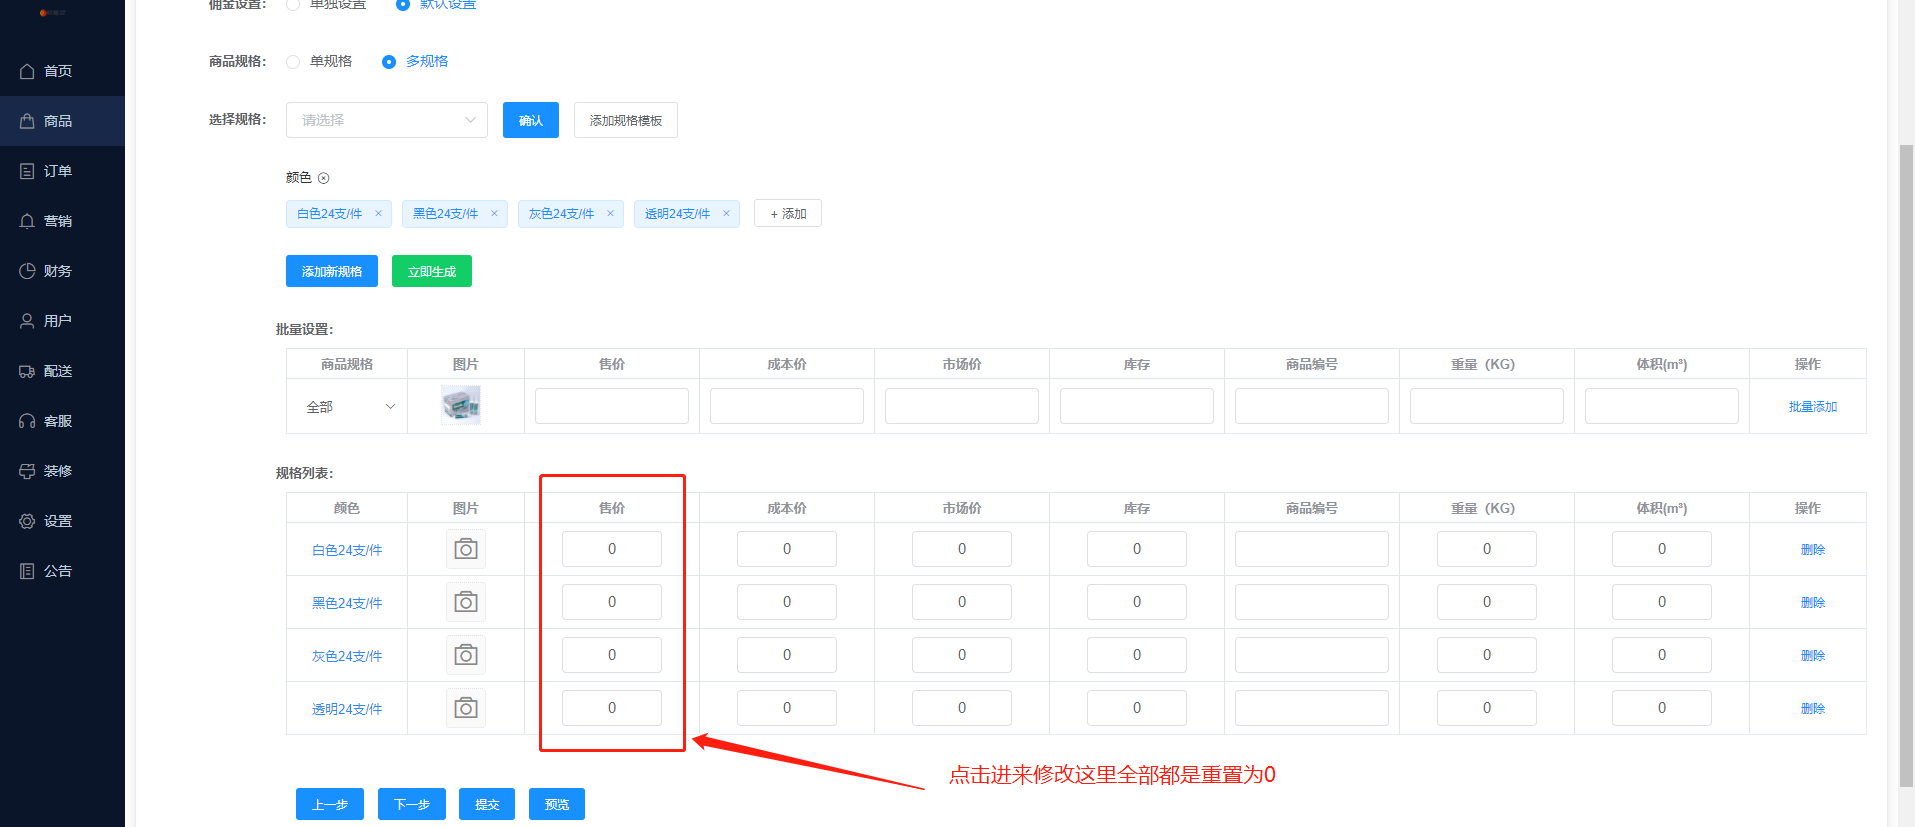Image resolution: width=1915 pixels, height=827 pixels.
Task: Click the 添加新规格 button
Action: [332, 271]
